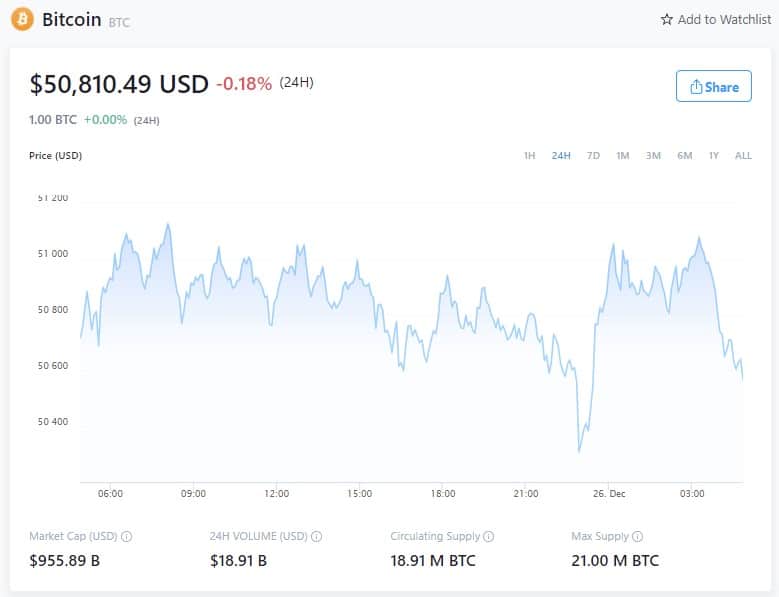
Task: Click the 06:00 time axis label
Action: click(110, 494)
